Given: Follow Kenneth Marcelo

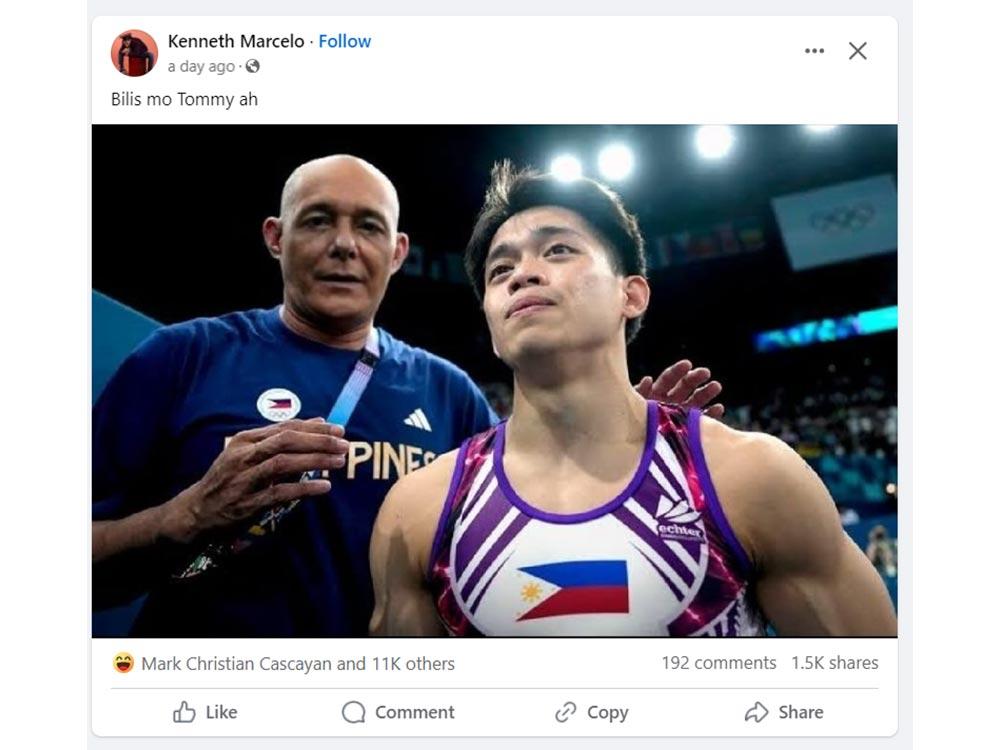Looking at the screenshot, I should point(344,41).
